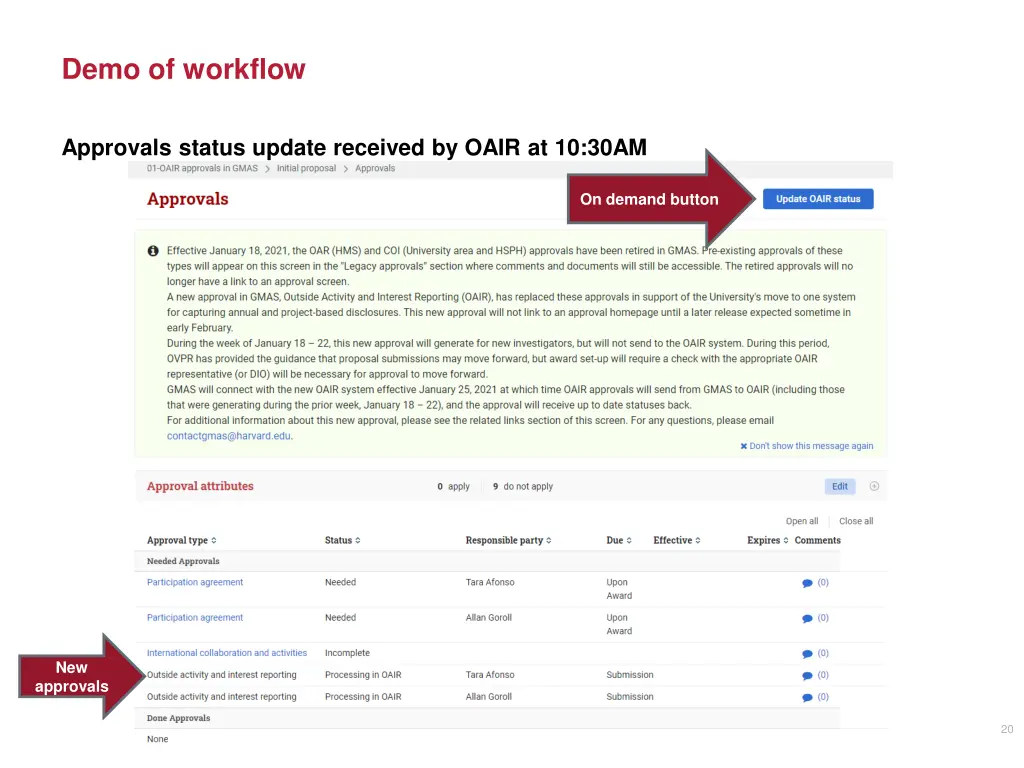The width and height of the screenshot is (1024, 768).
Task: Expand the Approval attributes plus icon
Action: (874, 486)
